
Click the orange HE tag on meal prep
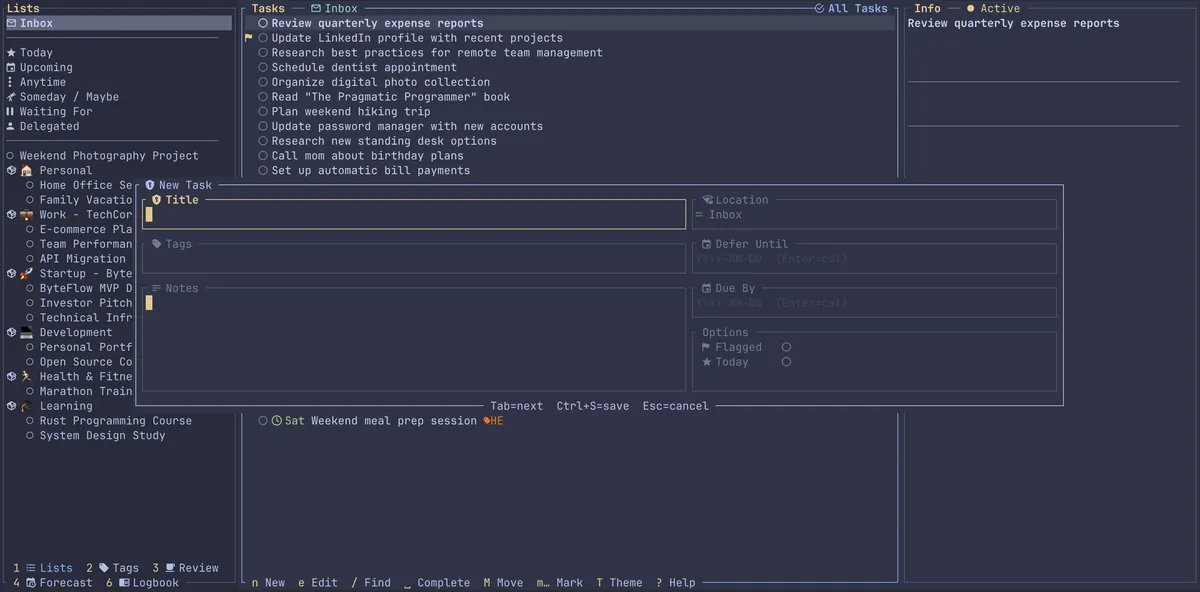coord(494,421)
